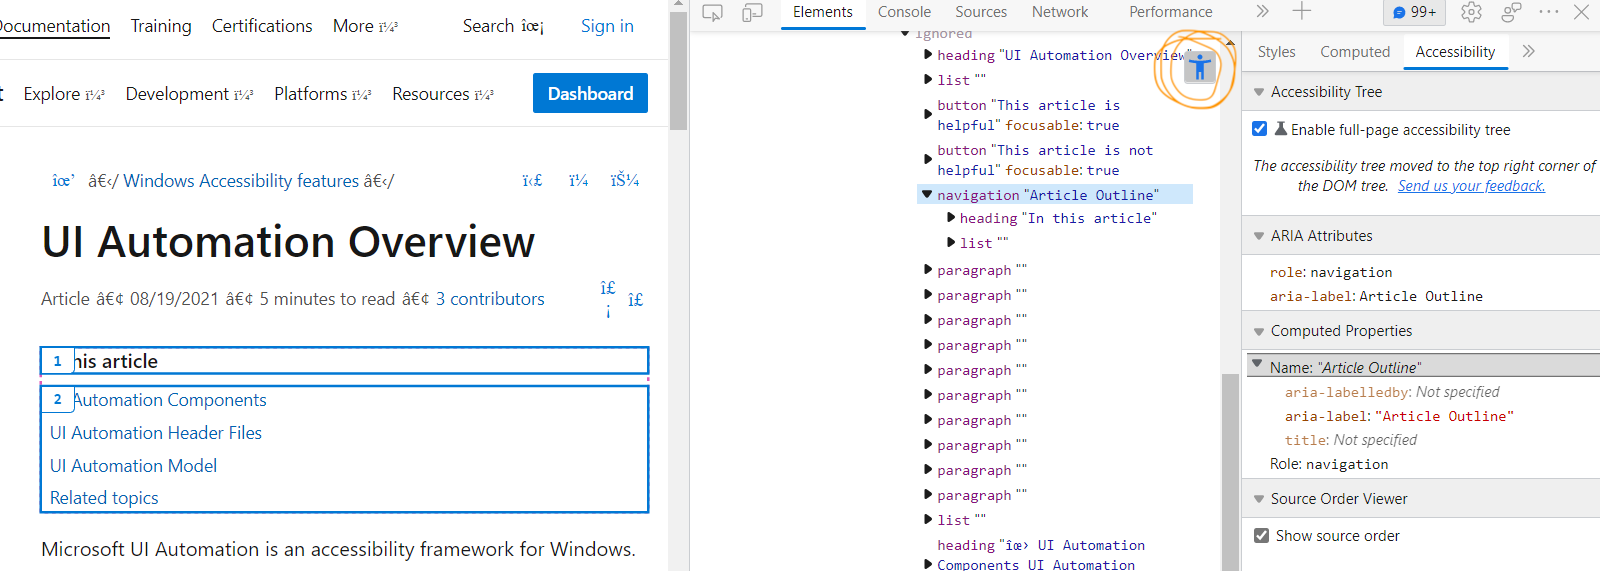Go to Related topics link
The height and width of the screenshot is (571, 1600).
coord(104,498)
